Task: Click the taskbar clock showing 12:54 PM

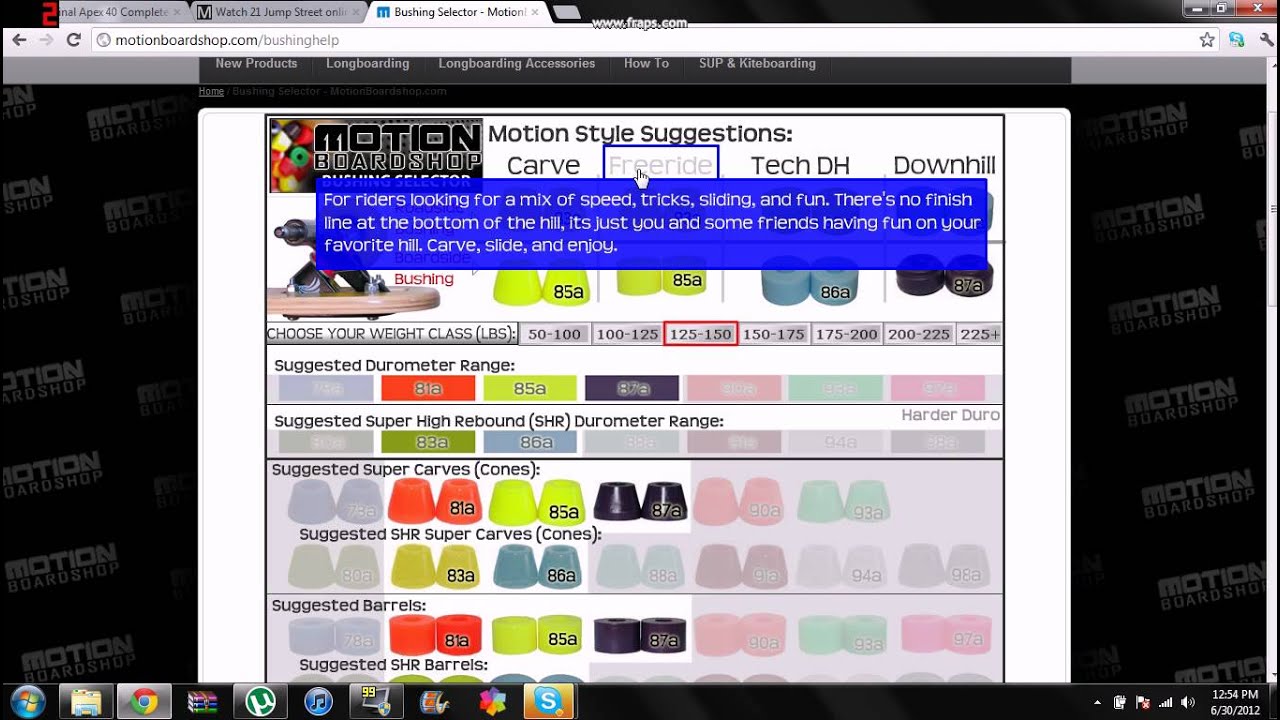Action: point(1235,702)
